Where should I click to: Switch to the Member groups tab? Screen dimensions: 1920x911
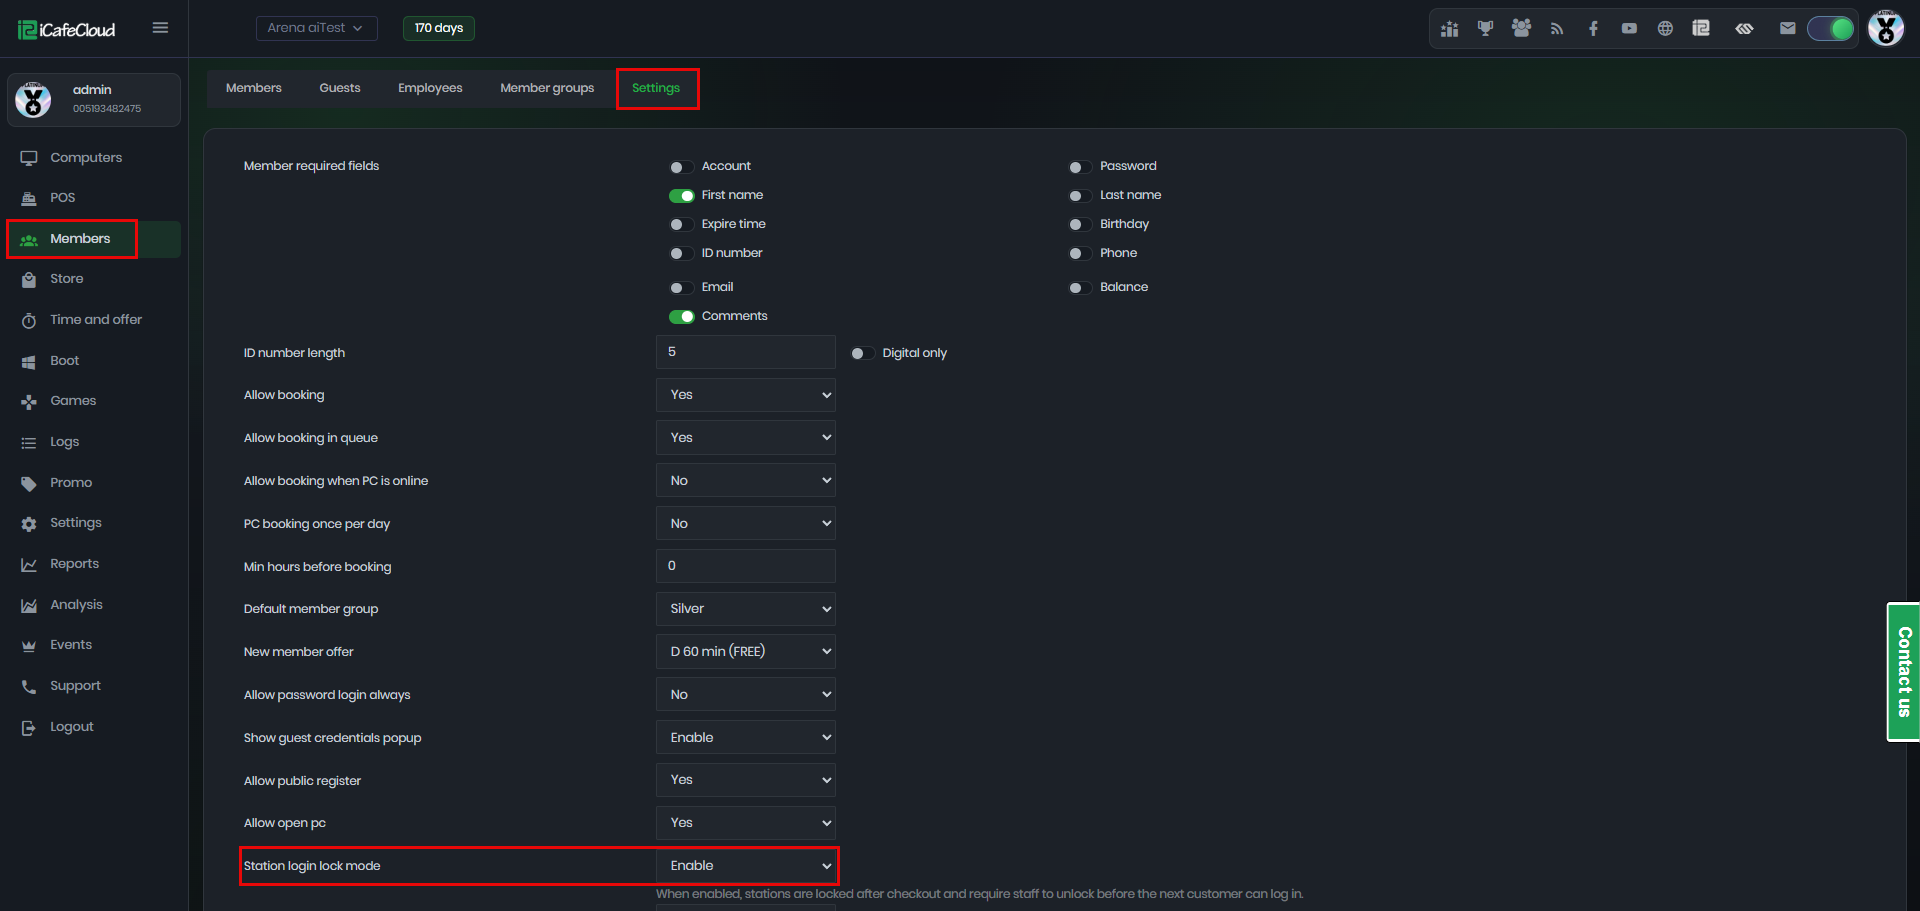coord(547,88)
